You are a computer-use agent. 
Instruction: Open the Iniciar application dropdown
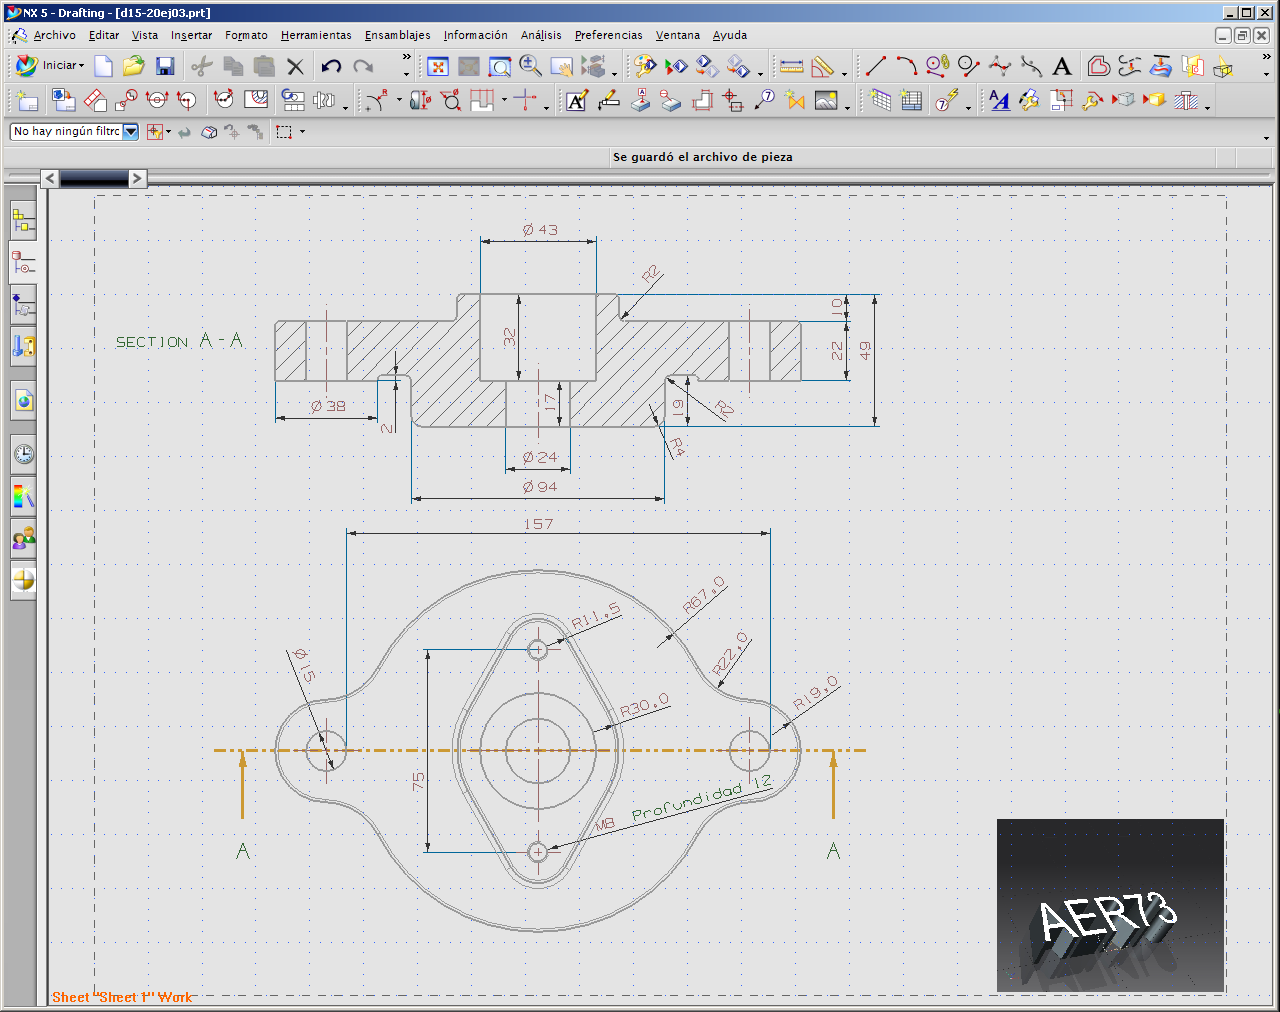tap(50, 66)
